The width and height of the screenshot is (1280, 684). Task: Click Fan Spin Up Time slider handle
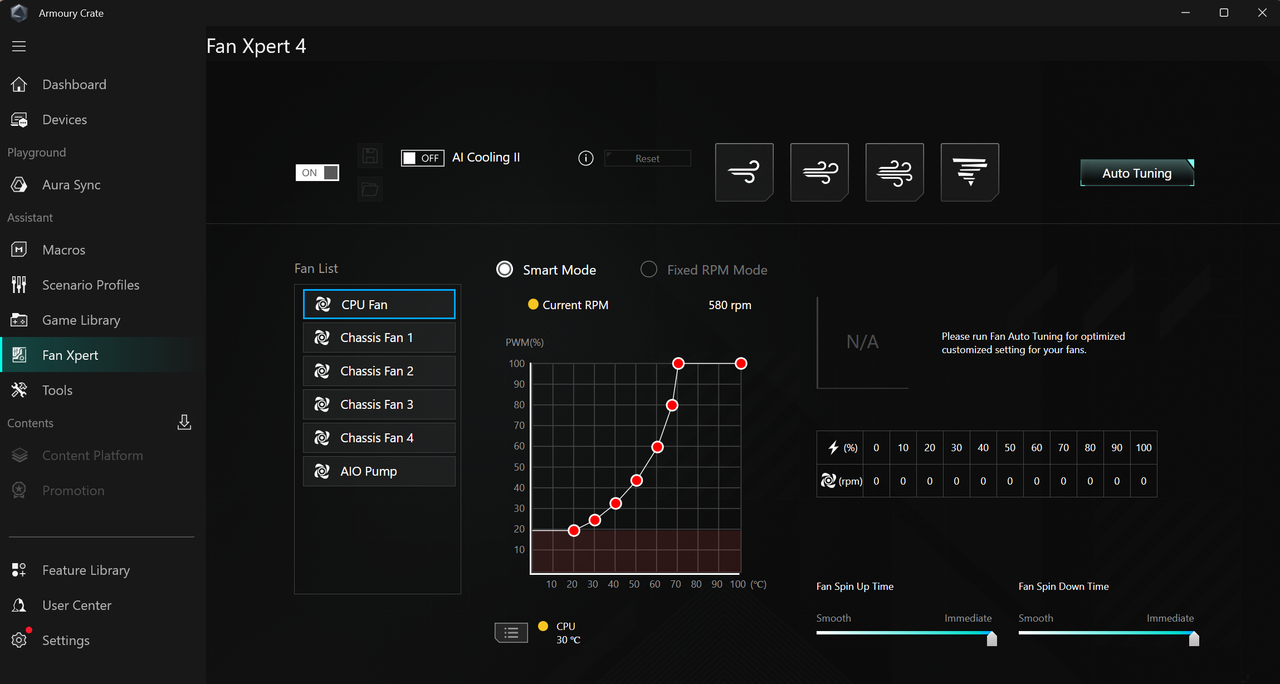(x=992, y=638)
